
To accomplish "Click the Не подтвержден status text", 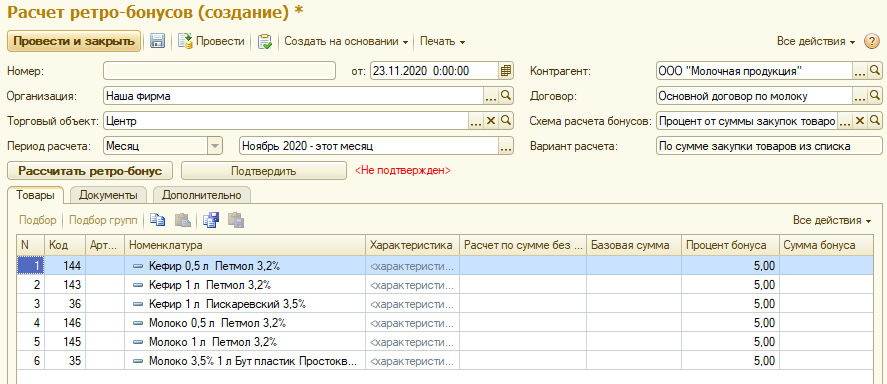I will tap(402, 170).
